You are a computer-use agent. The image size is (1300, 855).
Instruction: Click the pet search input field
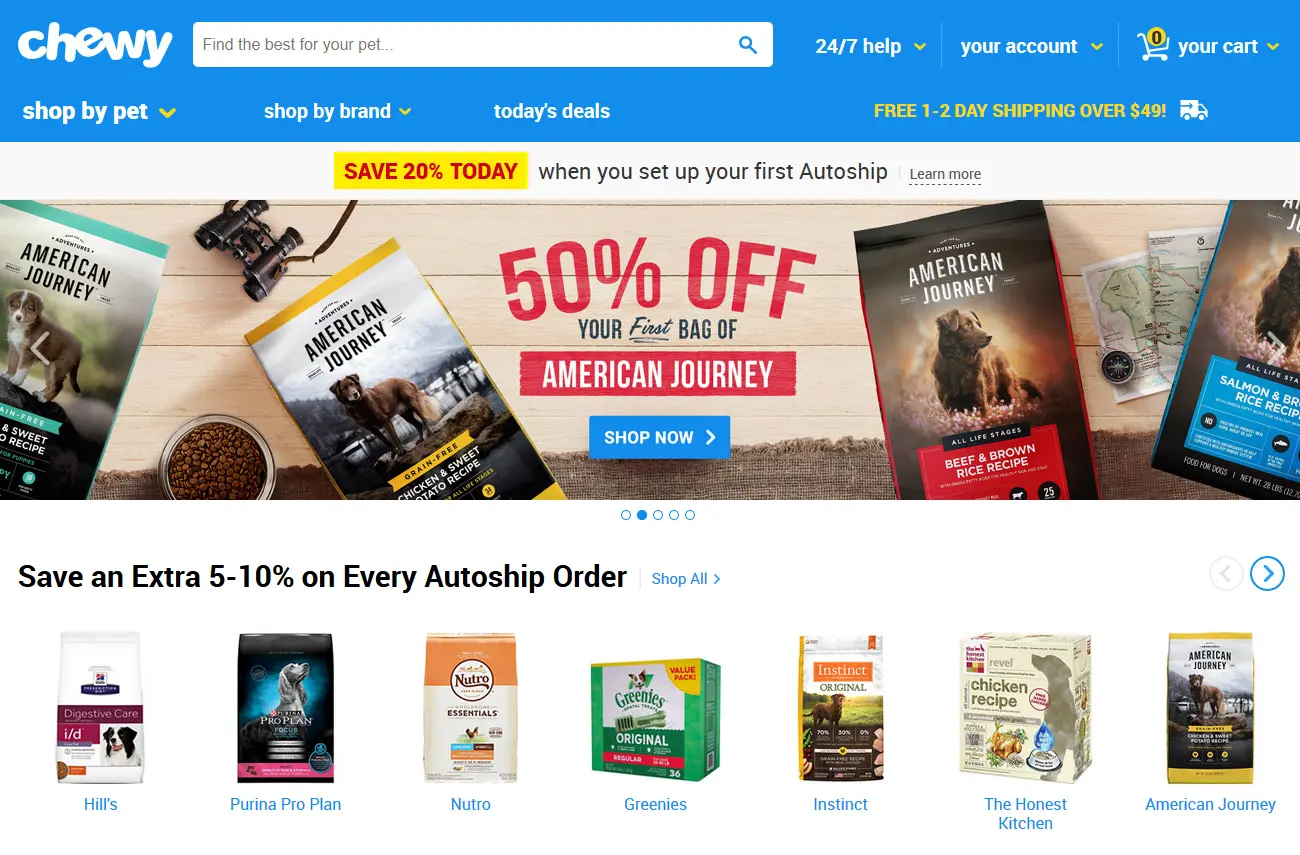(465, 45)
